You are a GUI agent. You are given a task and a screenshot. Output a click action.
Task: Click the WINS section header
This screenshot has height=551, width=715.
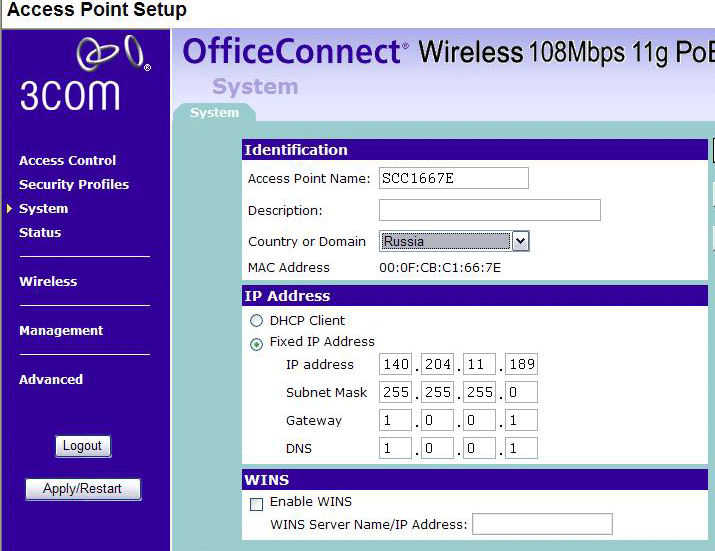475,480
